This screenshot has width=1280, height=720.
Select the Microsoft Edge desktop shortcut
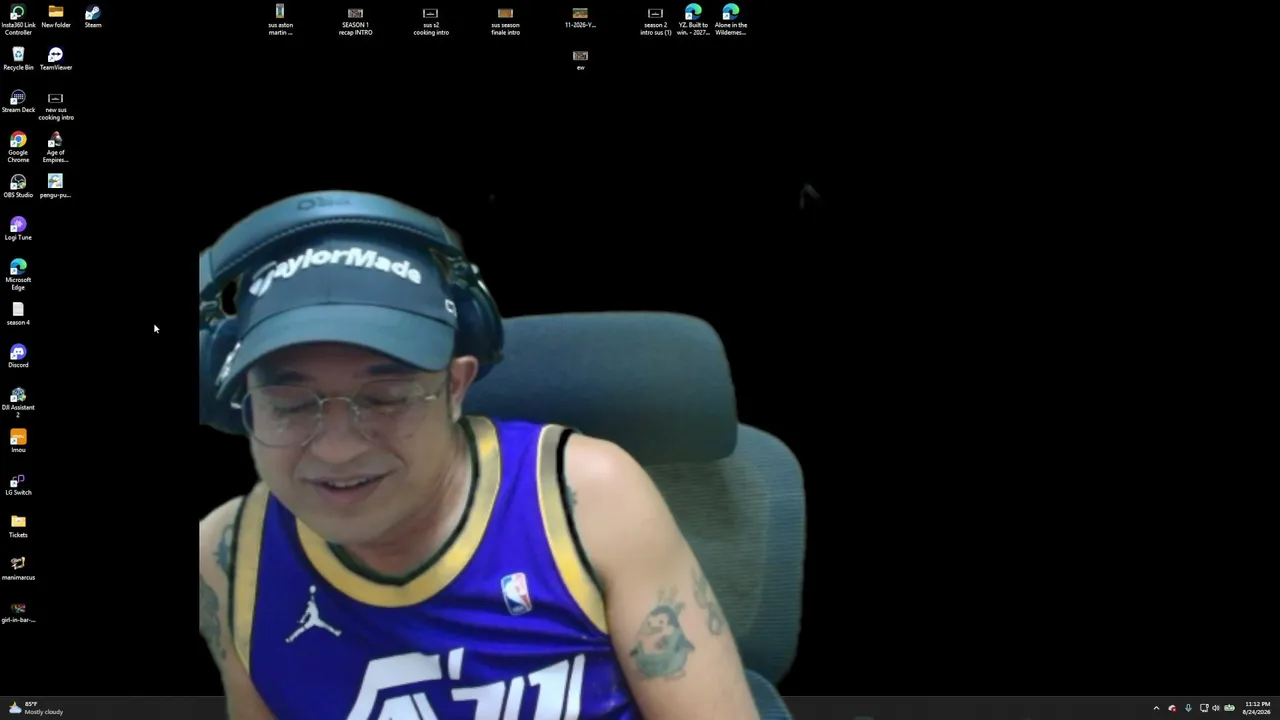click(18, 275)
